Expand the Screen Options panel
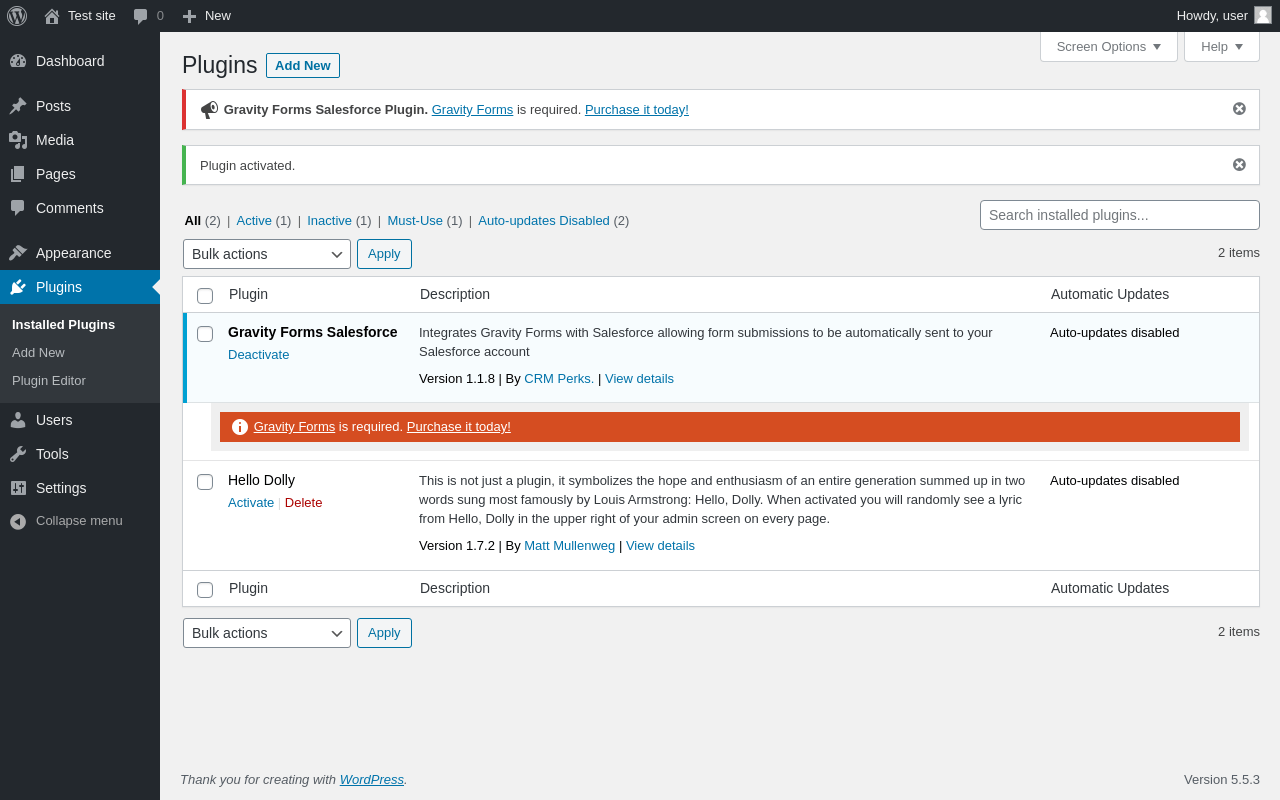The image size is (1280, 800). click(x=1108, y=46)
